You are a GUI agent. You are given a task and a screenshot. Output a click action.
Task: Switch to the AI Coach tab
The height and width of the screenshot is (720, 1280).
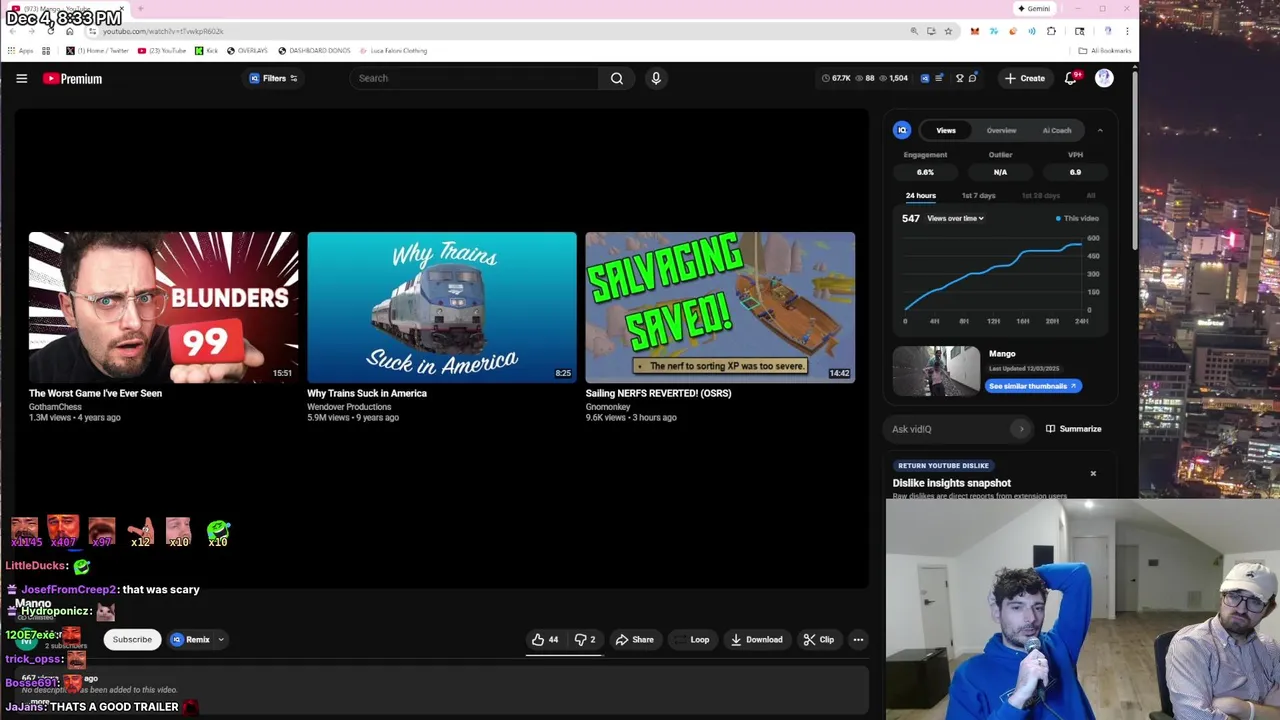point(1057,130)
